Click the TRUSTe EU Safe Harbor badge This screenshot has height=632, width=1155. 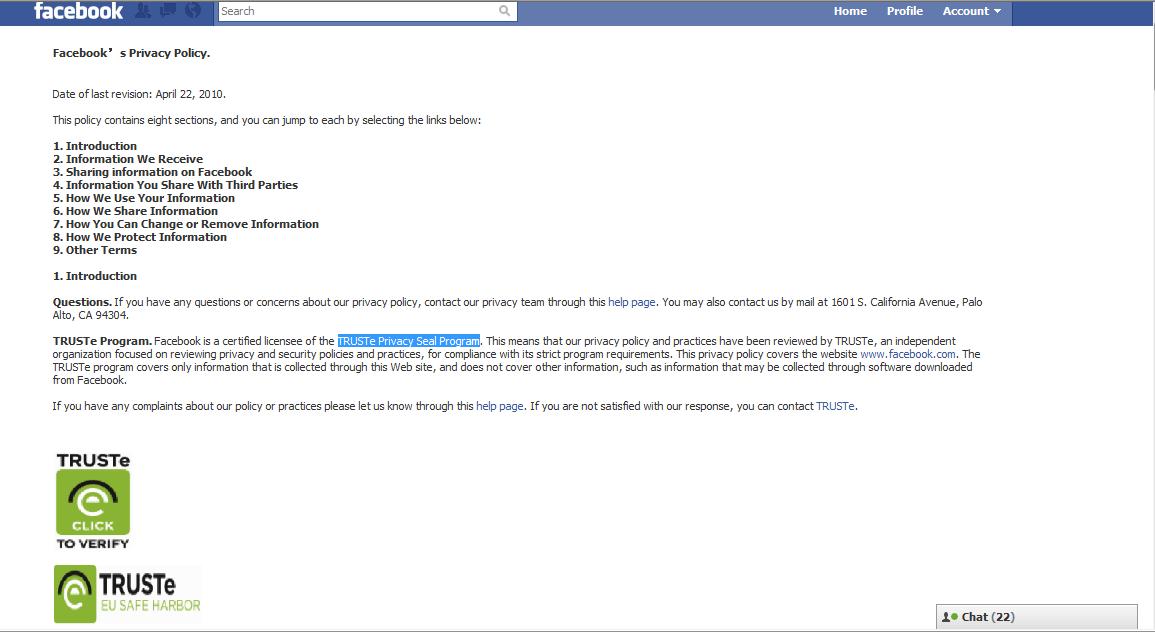127,594
